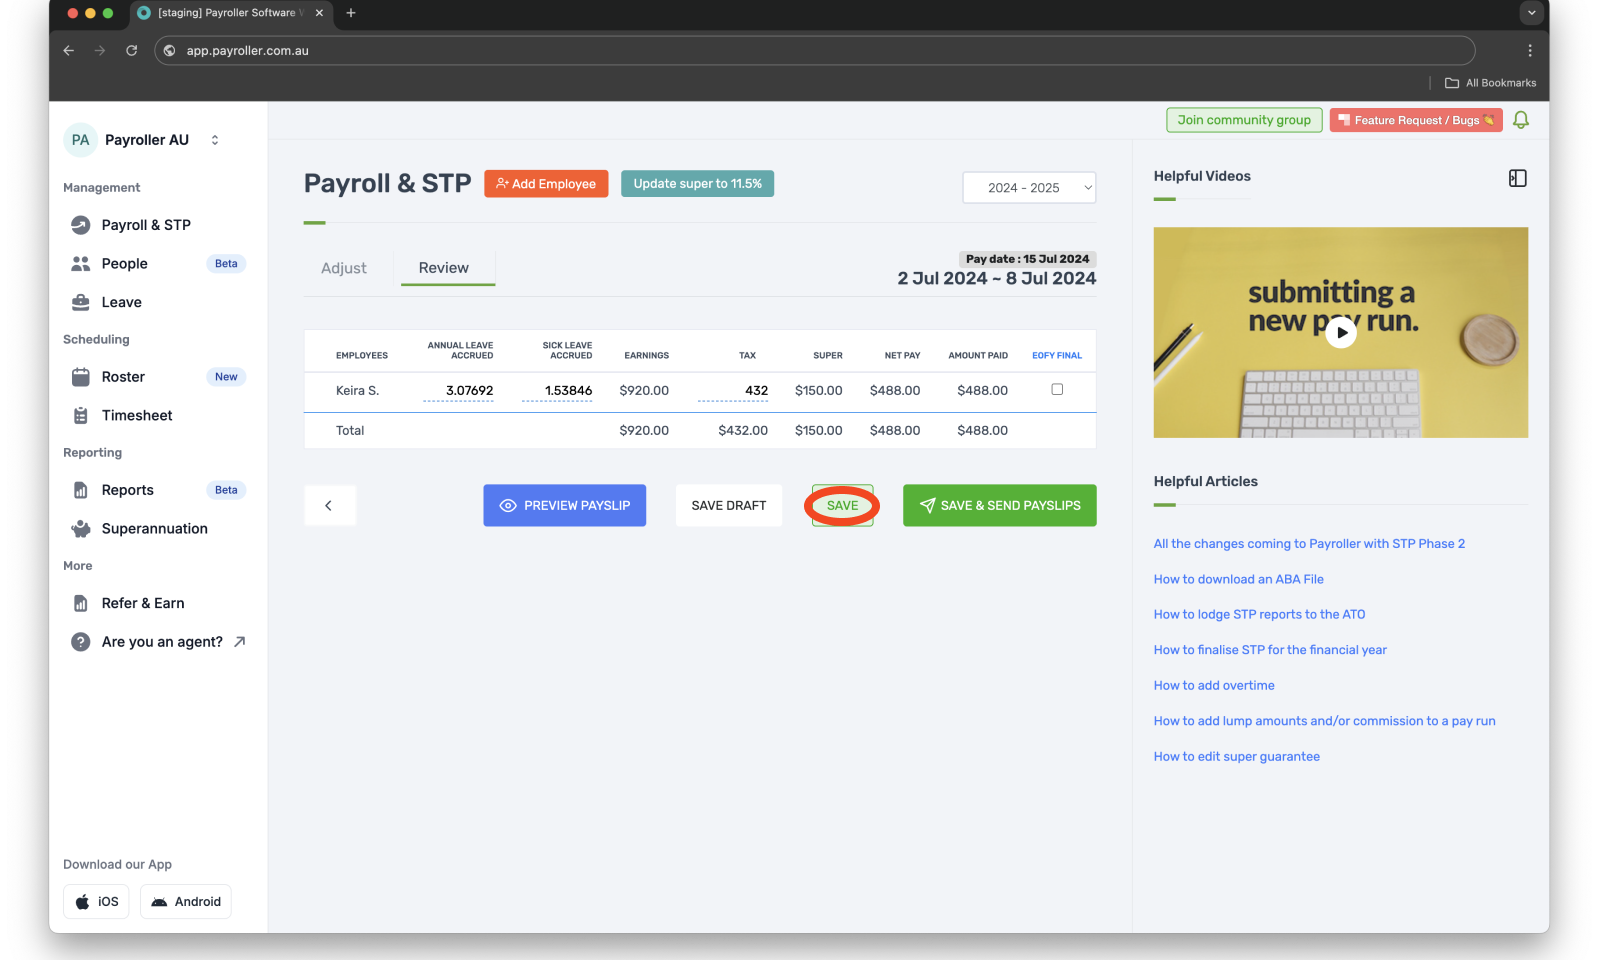Click the browser address bar

click(815, 50)
